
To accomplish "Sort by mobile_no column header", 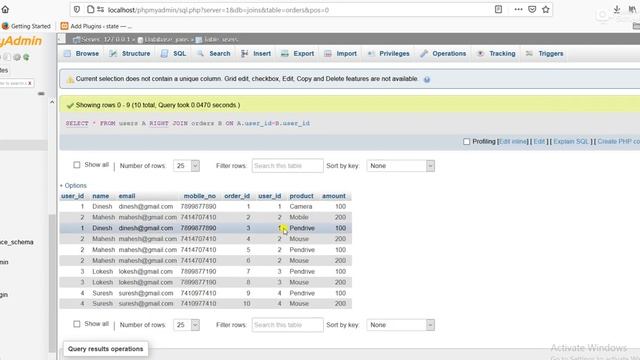I will tap(200, 196).
